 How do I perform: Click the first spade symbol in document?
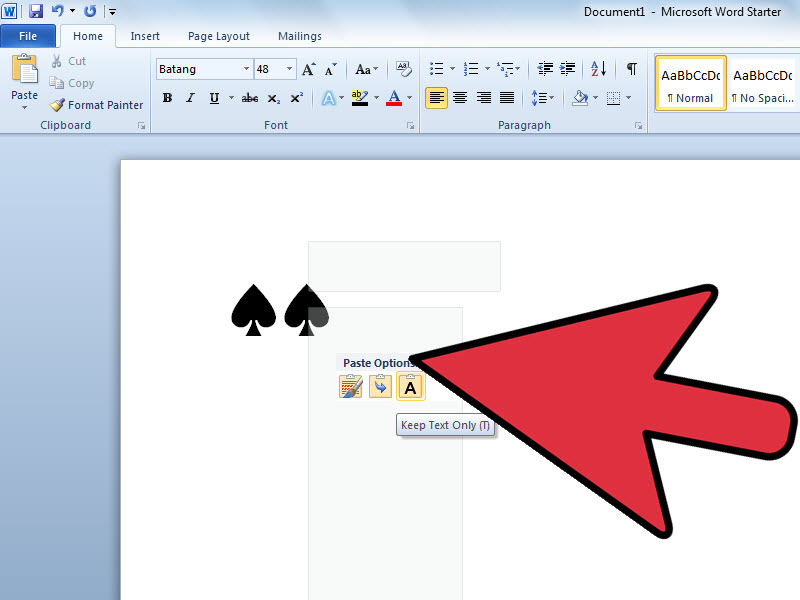click(254, 310)
